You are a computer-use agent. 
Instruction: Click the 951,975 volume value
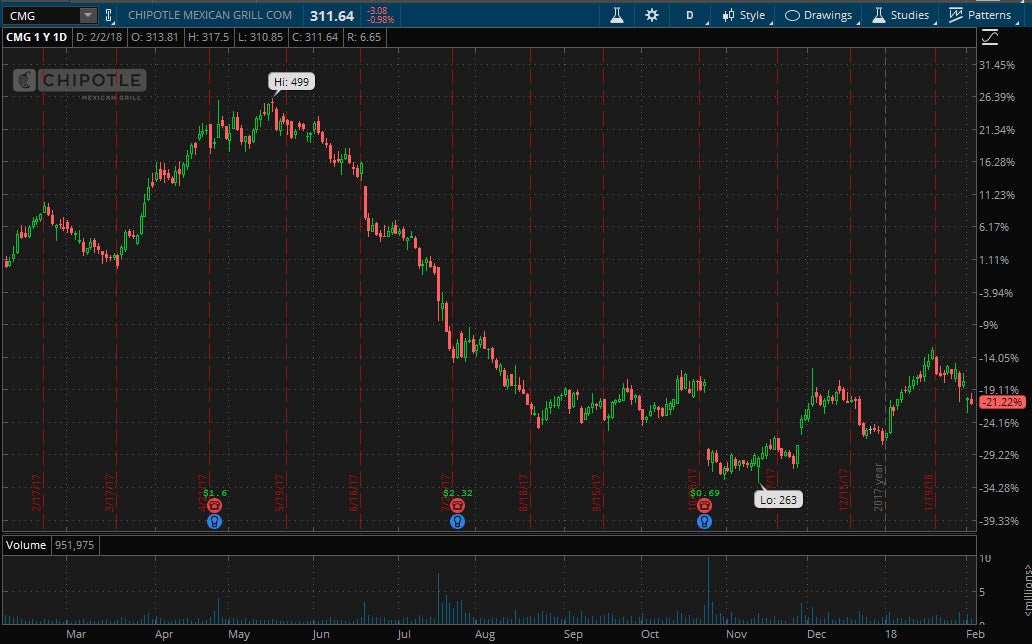coord(74,545)
